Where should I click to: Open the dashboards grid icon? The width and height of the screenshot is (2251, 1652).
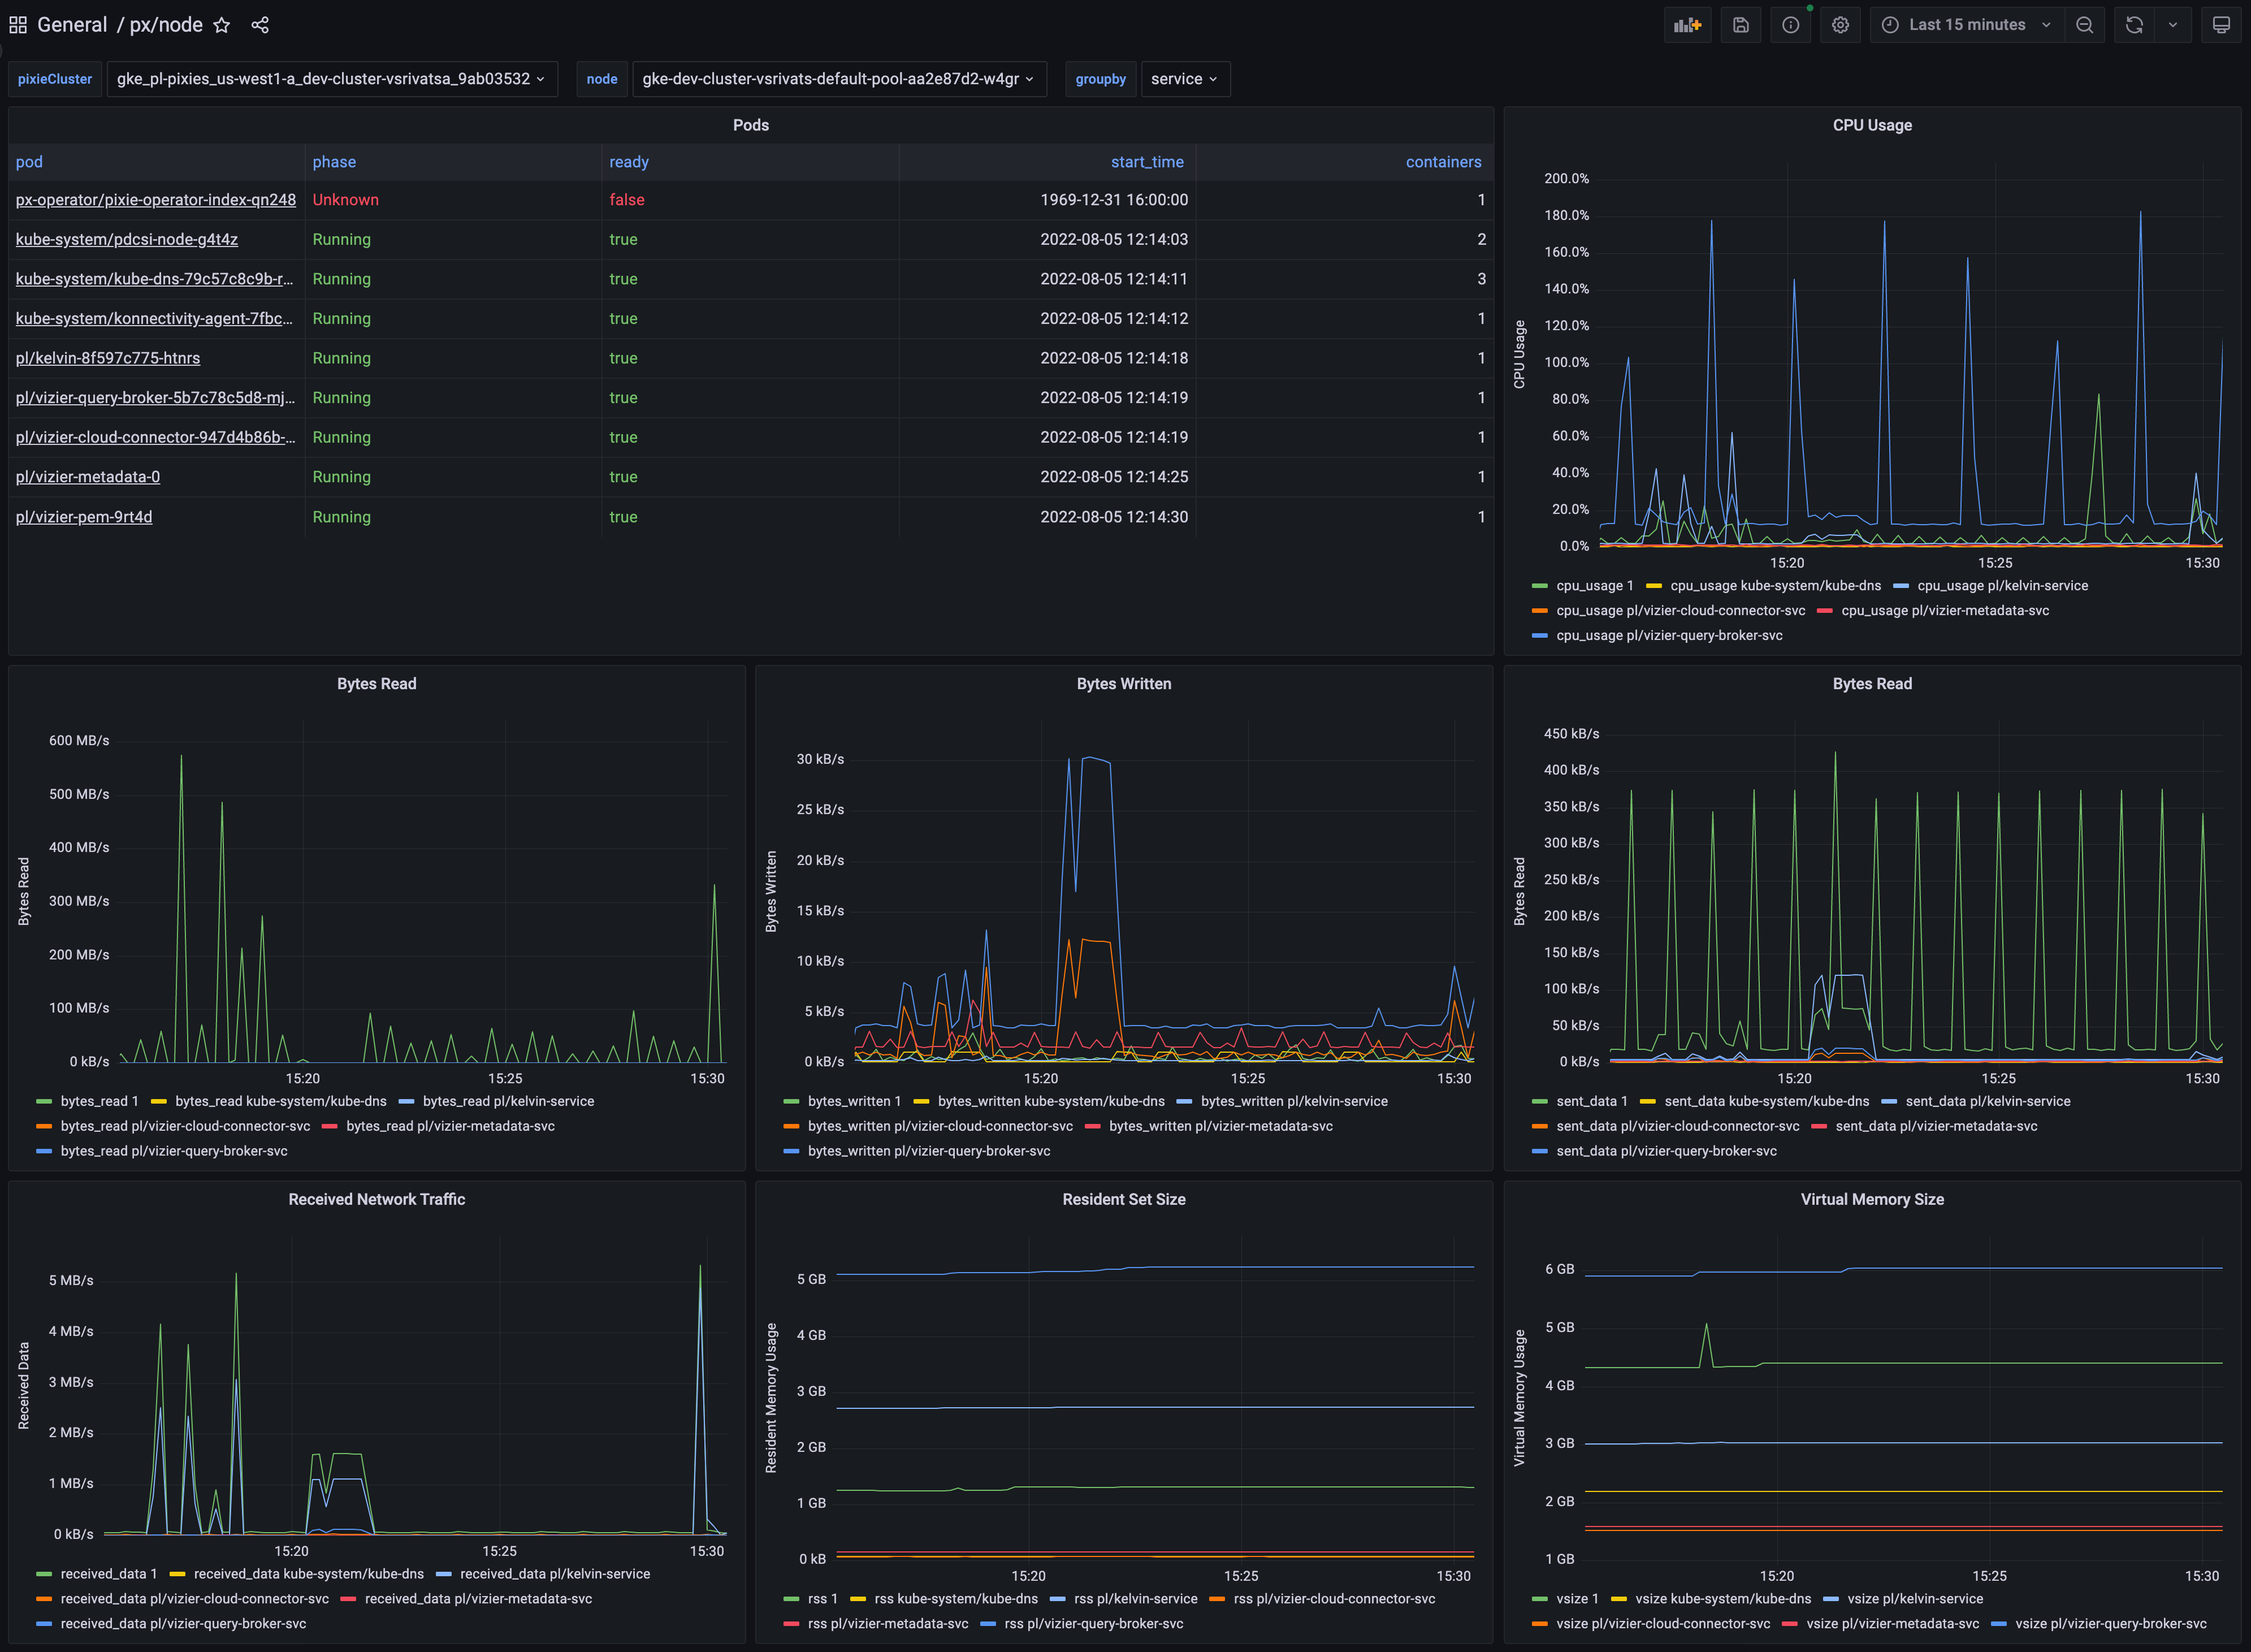18,25
